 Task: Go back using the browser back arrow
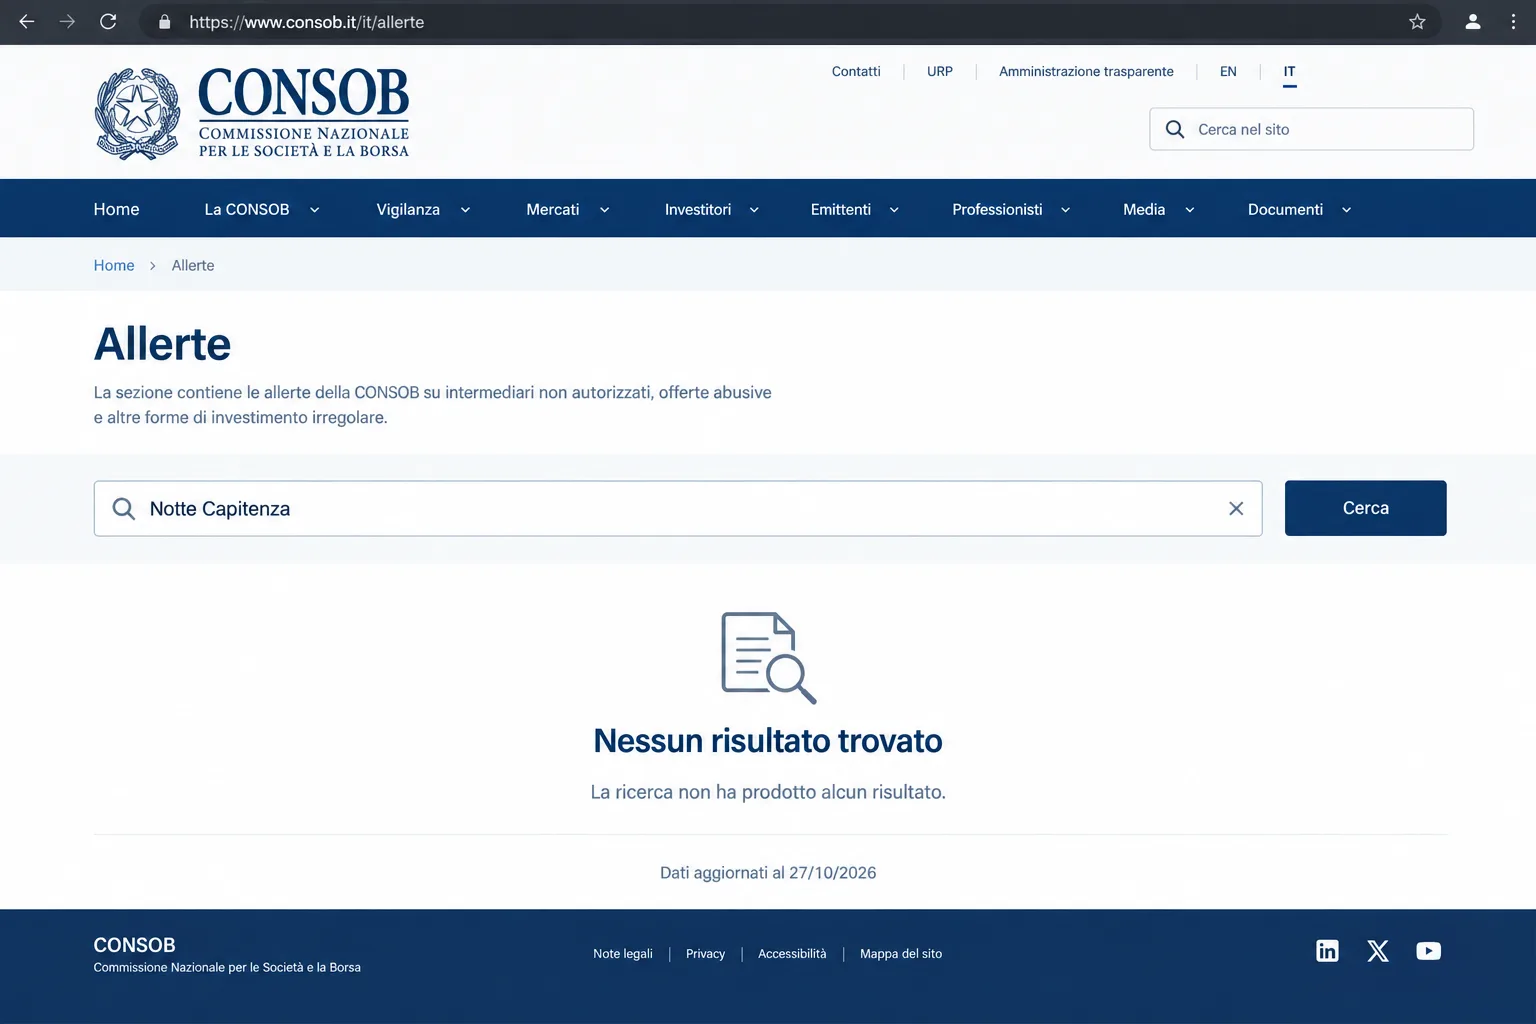coord(27,22)
